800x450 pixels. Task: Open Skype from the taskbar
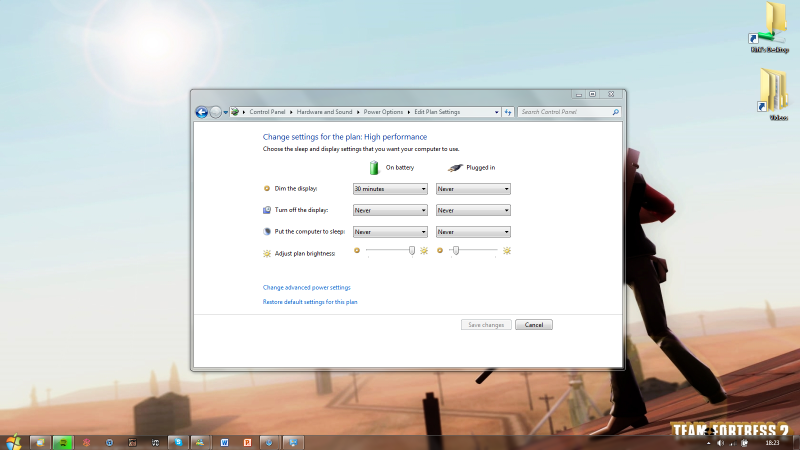178,442
